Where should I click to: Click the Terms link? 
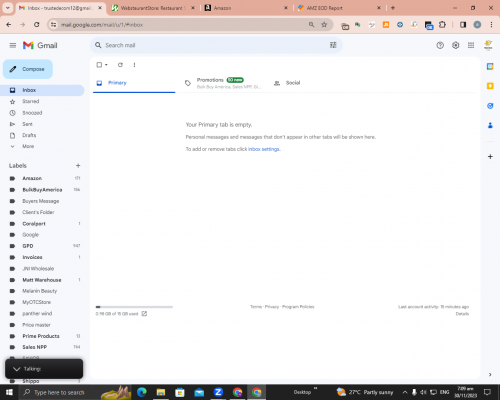256,307
